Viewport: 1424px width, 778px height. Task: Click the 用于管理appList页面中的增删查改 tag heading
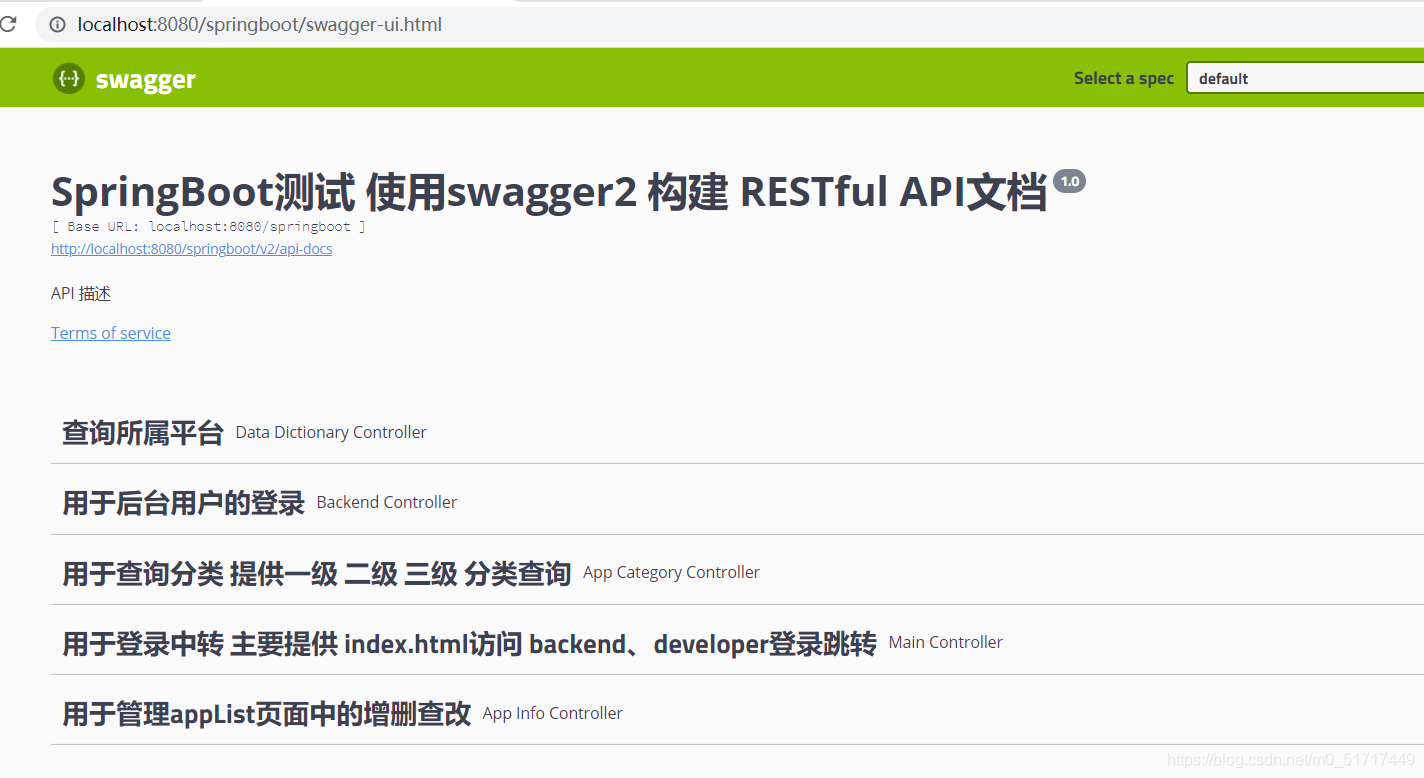click(267, 714)
